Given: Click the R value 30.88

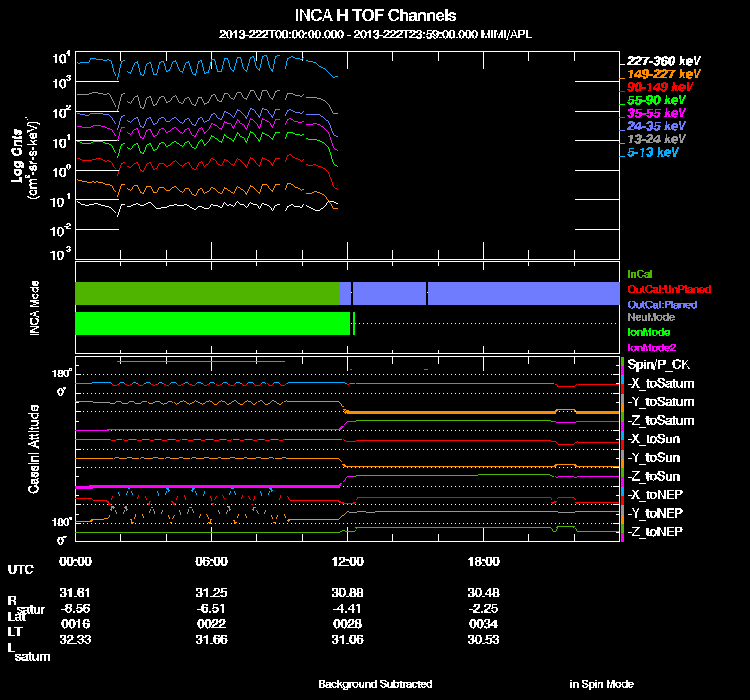Looking at the screenshot, I should [x=347, y=592].
